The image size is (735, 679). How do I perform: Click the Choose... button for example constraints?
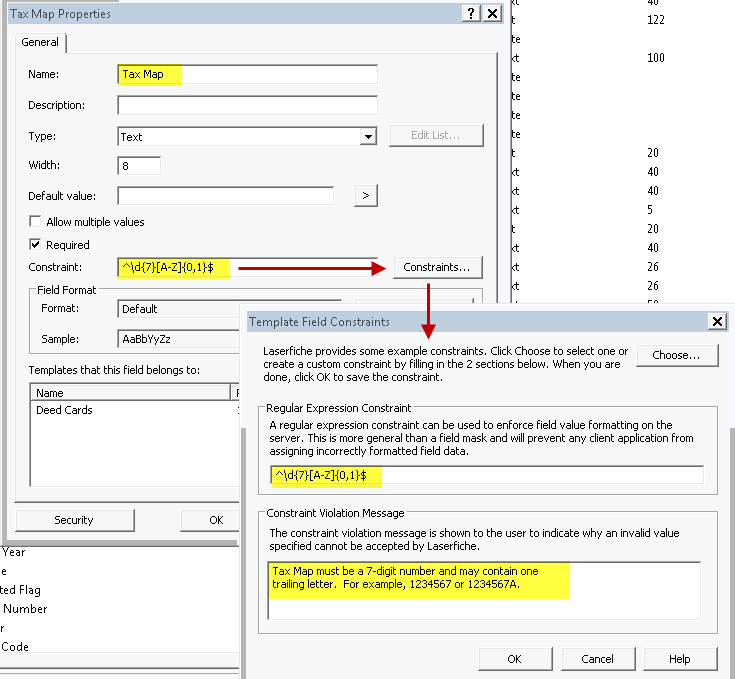point(677,355)
